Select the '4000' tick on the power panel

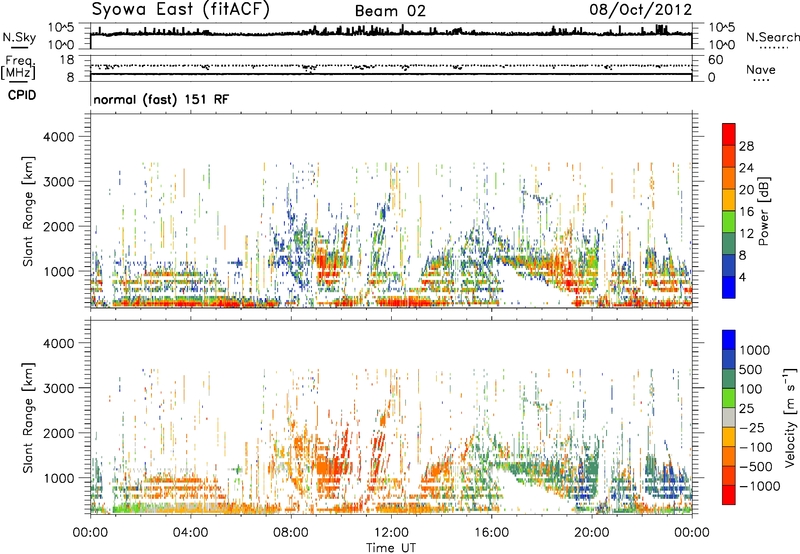tap(59, 137)
